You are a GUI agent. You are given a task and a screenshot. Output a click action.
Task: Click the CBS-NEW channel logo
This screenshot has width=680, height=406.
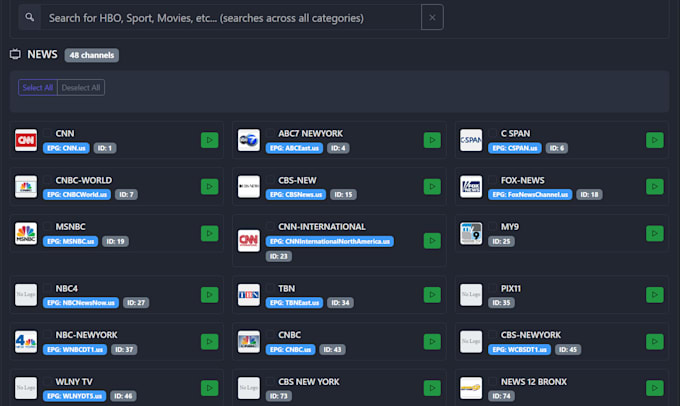pos(248,187)
